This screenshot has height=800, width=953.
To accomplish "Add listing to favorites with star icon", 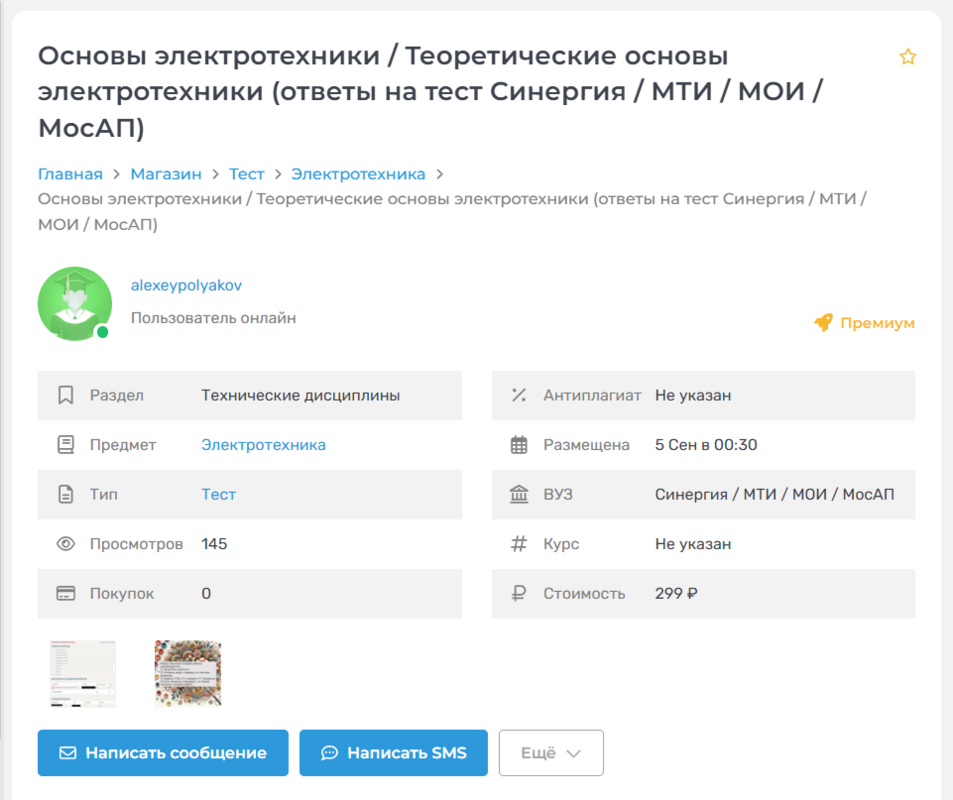I will tap(907, 57).
